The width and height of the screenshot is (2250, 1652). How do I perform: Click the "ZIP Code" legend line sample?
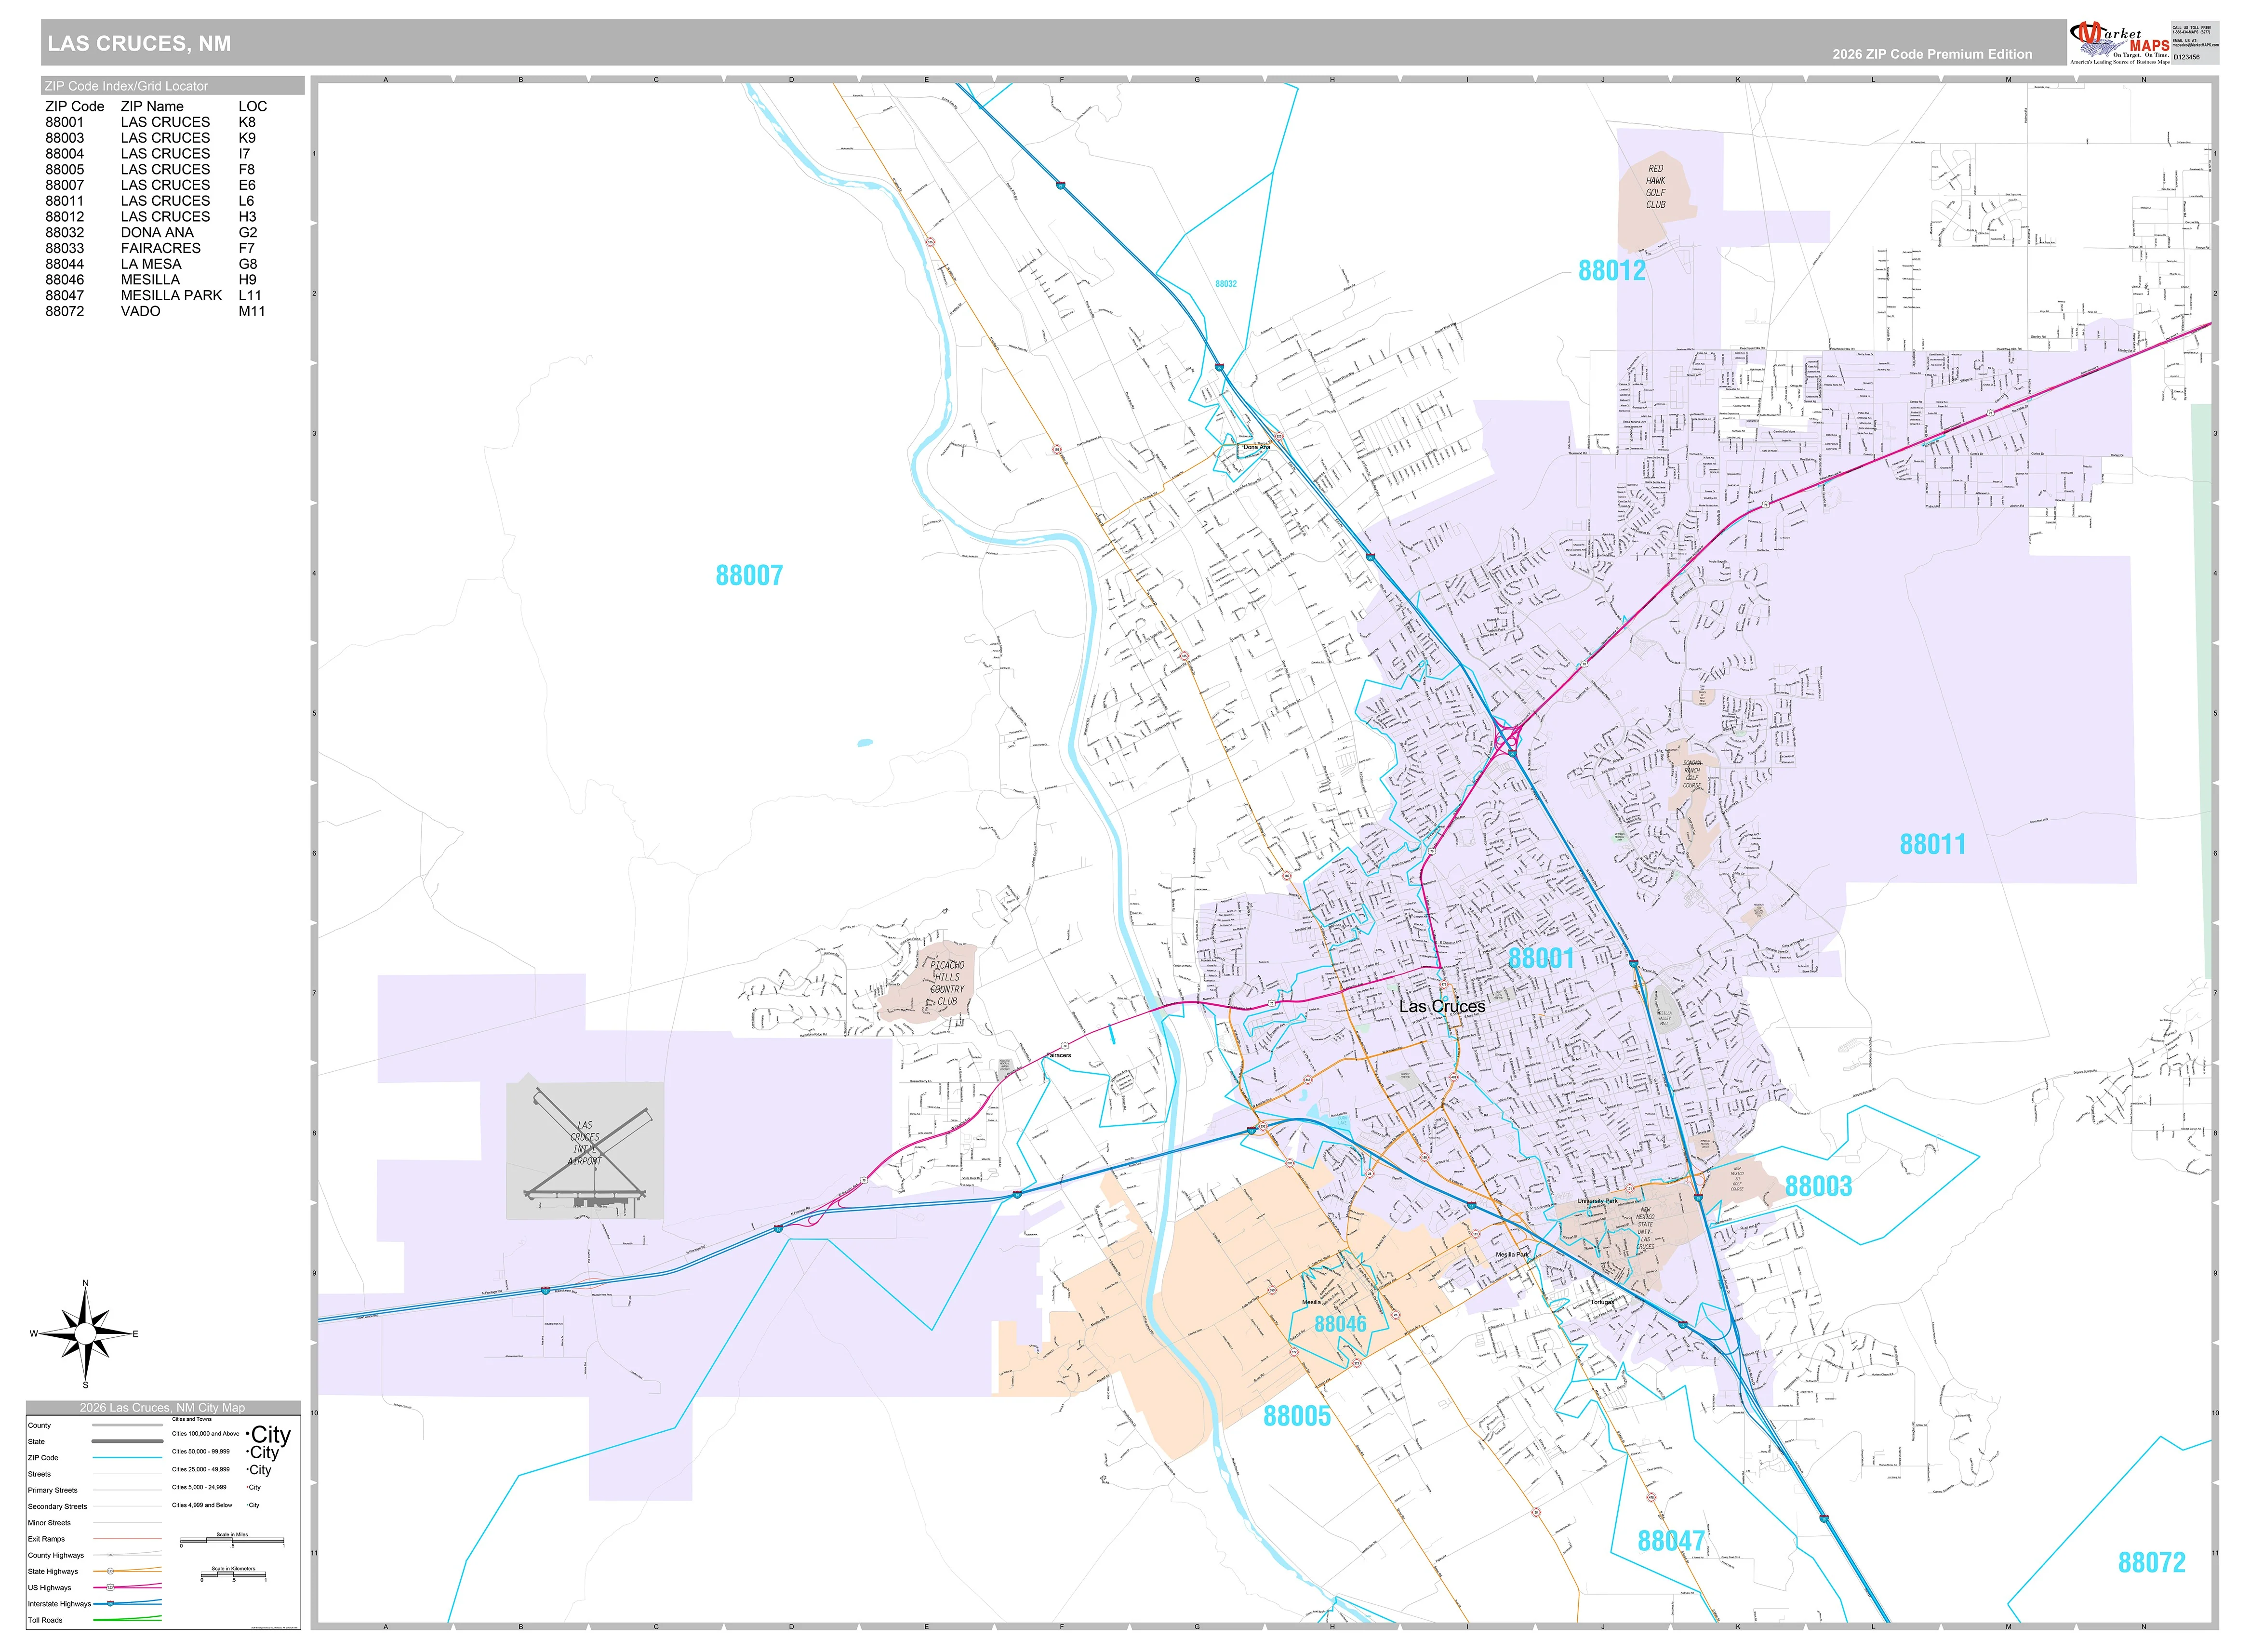(127, 1458)
